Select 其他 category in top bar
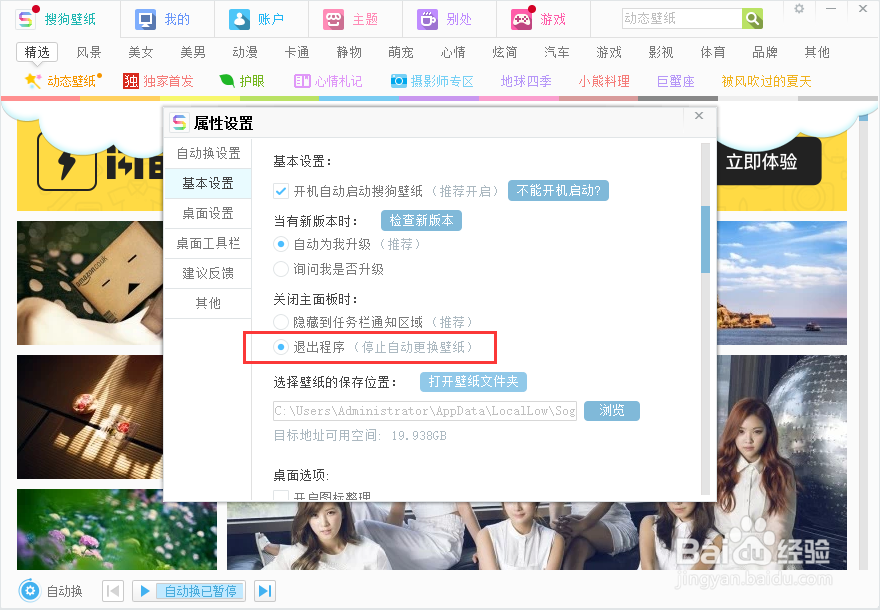The width and height of the screenshot is (880, 610). 817,52
